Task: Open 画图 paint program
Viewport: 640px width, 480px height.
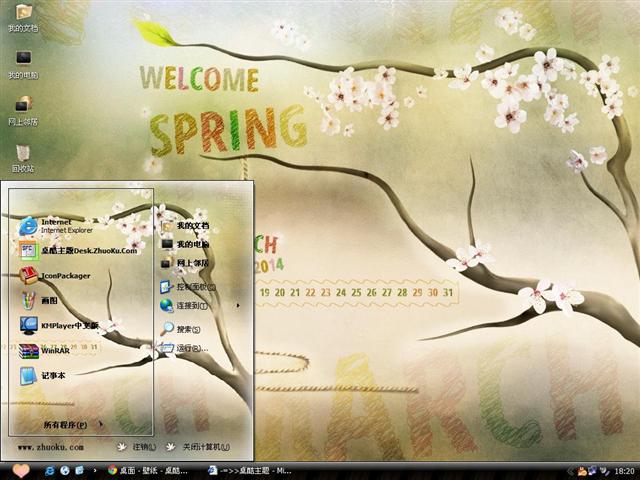Action: click(40, 301)
